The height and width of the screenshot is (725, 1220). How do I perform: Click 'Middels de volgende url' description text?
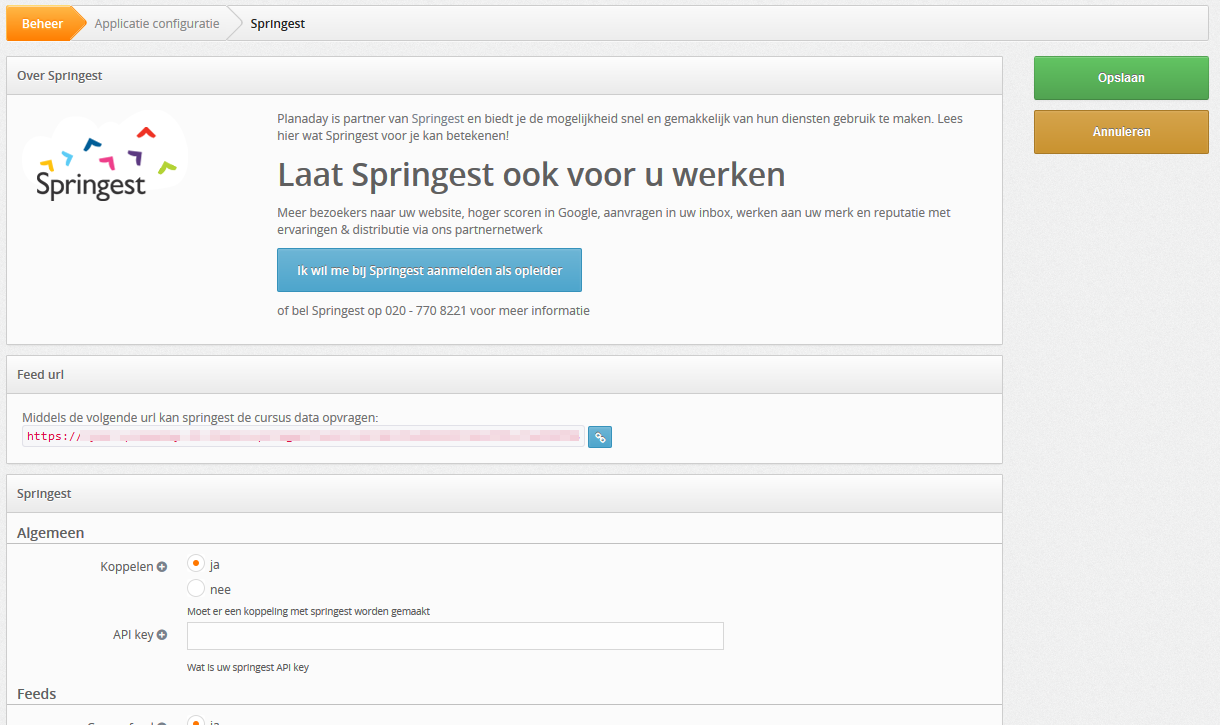pyautogui.click(x=200, y=417)
